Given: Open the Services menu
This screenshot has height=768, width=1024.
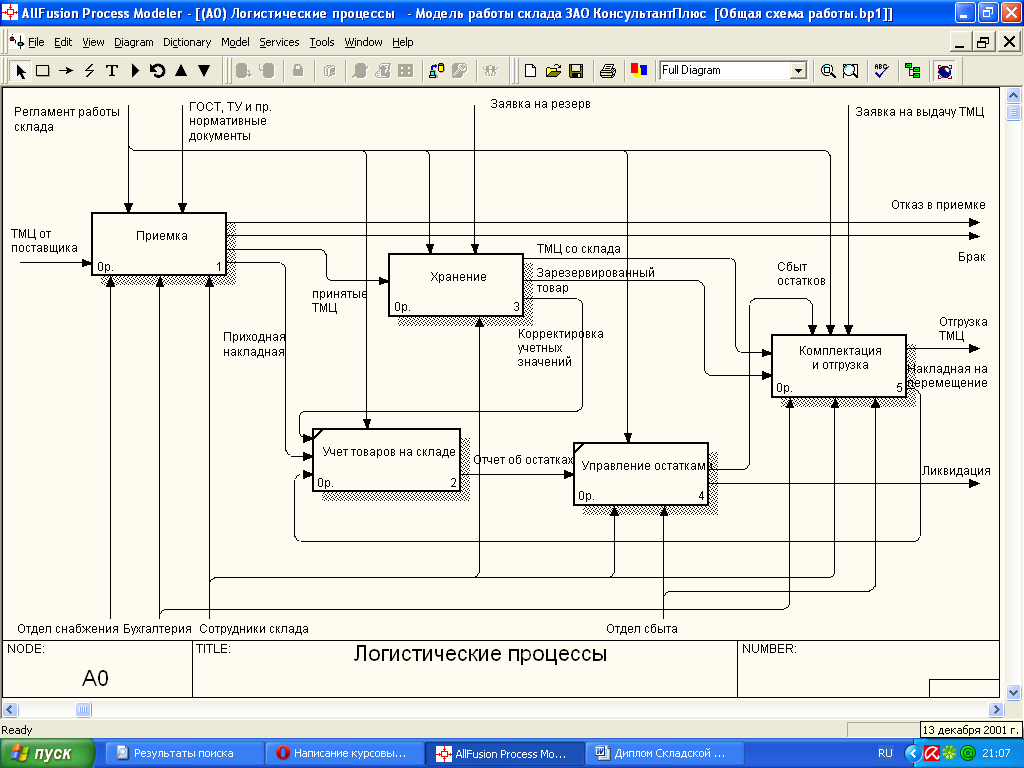Looking at the screenshot, I should (x=279, y=42).
